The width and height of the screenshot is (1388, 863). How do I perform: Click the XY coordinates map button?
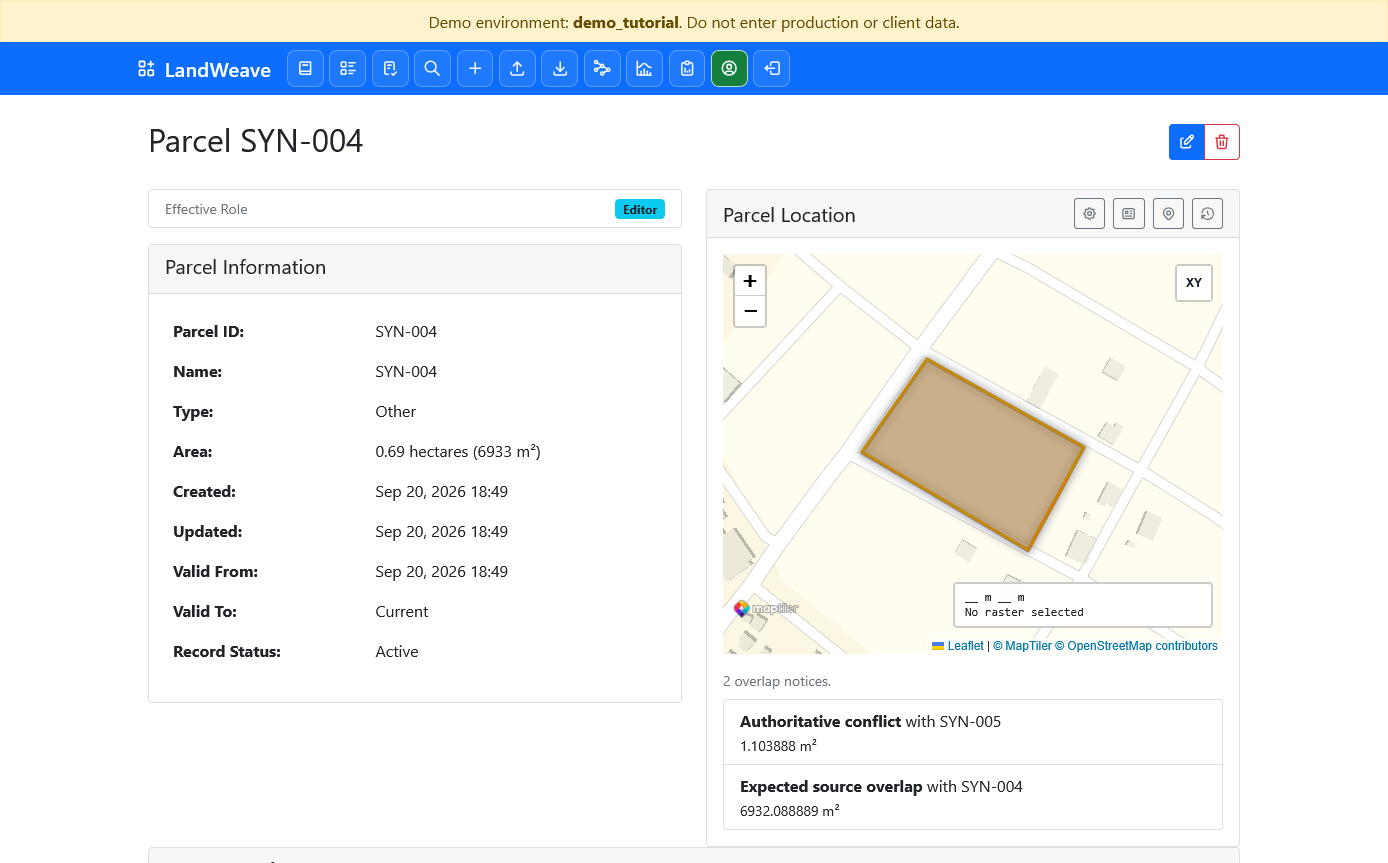[1194, 283]
